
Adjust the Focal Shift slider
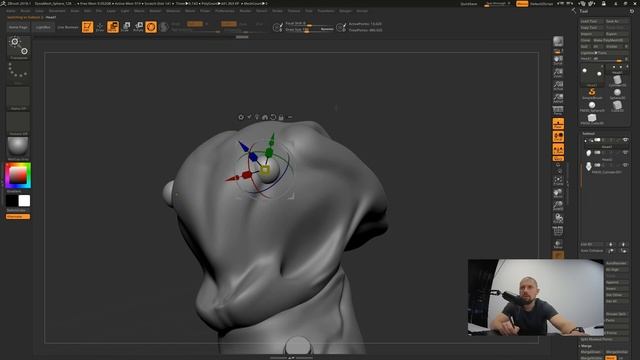pyautogui.click(x=309, y=24)
